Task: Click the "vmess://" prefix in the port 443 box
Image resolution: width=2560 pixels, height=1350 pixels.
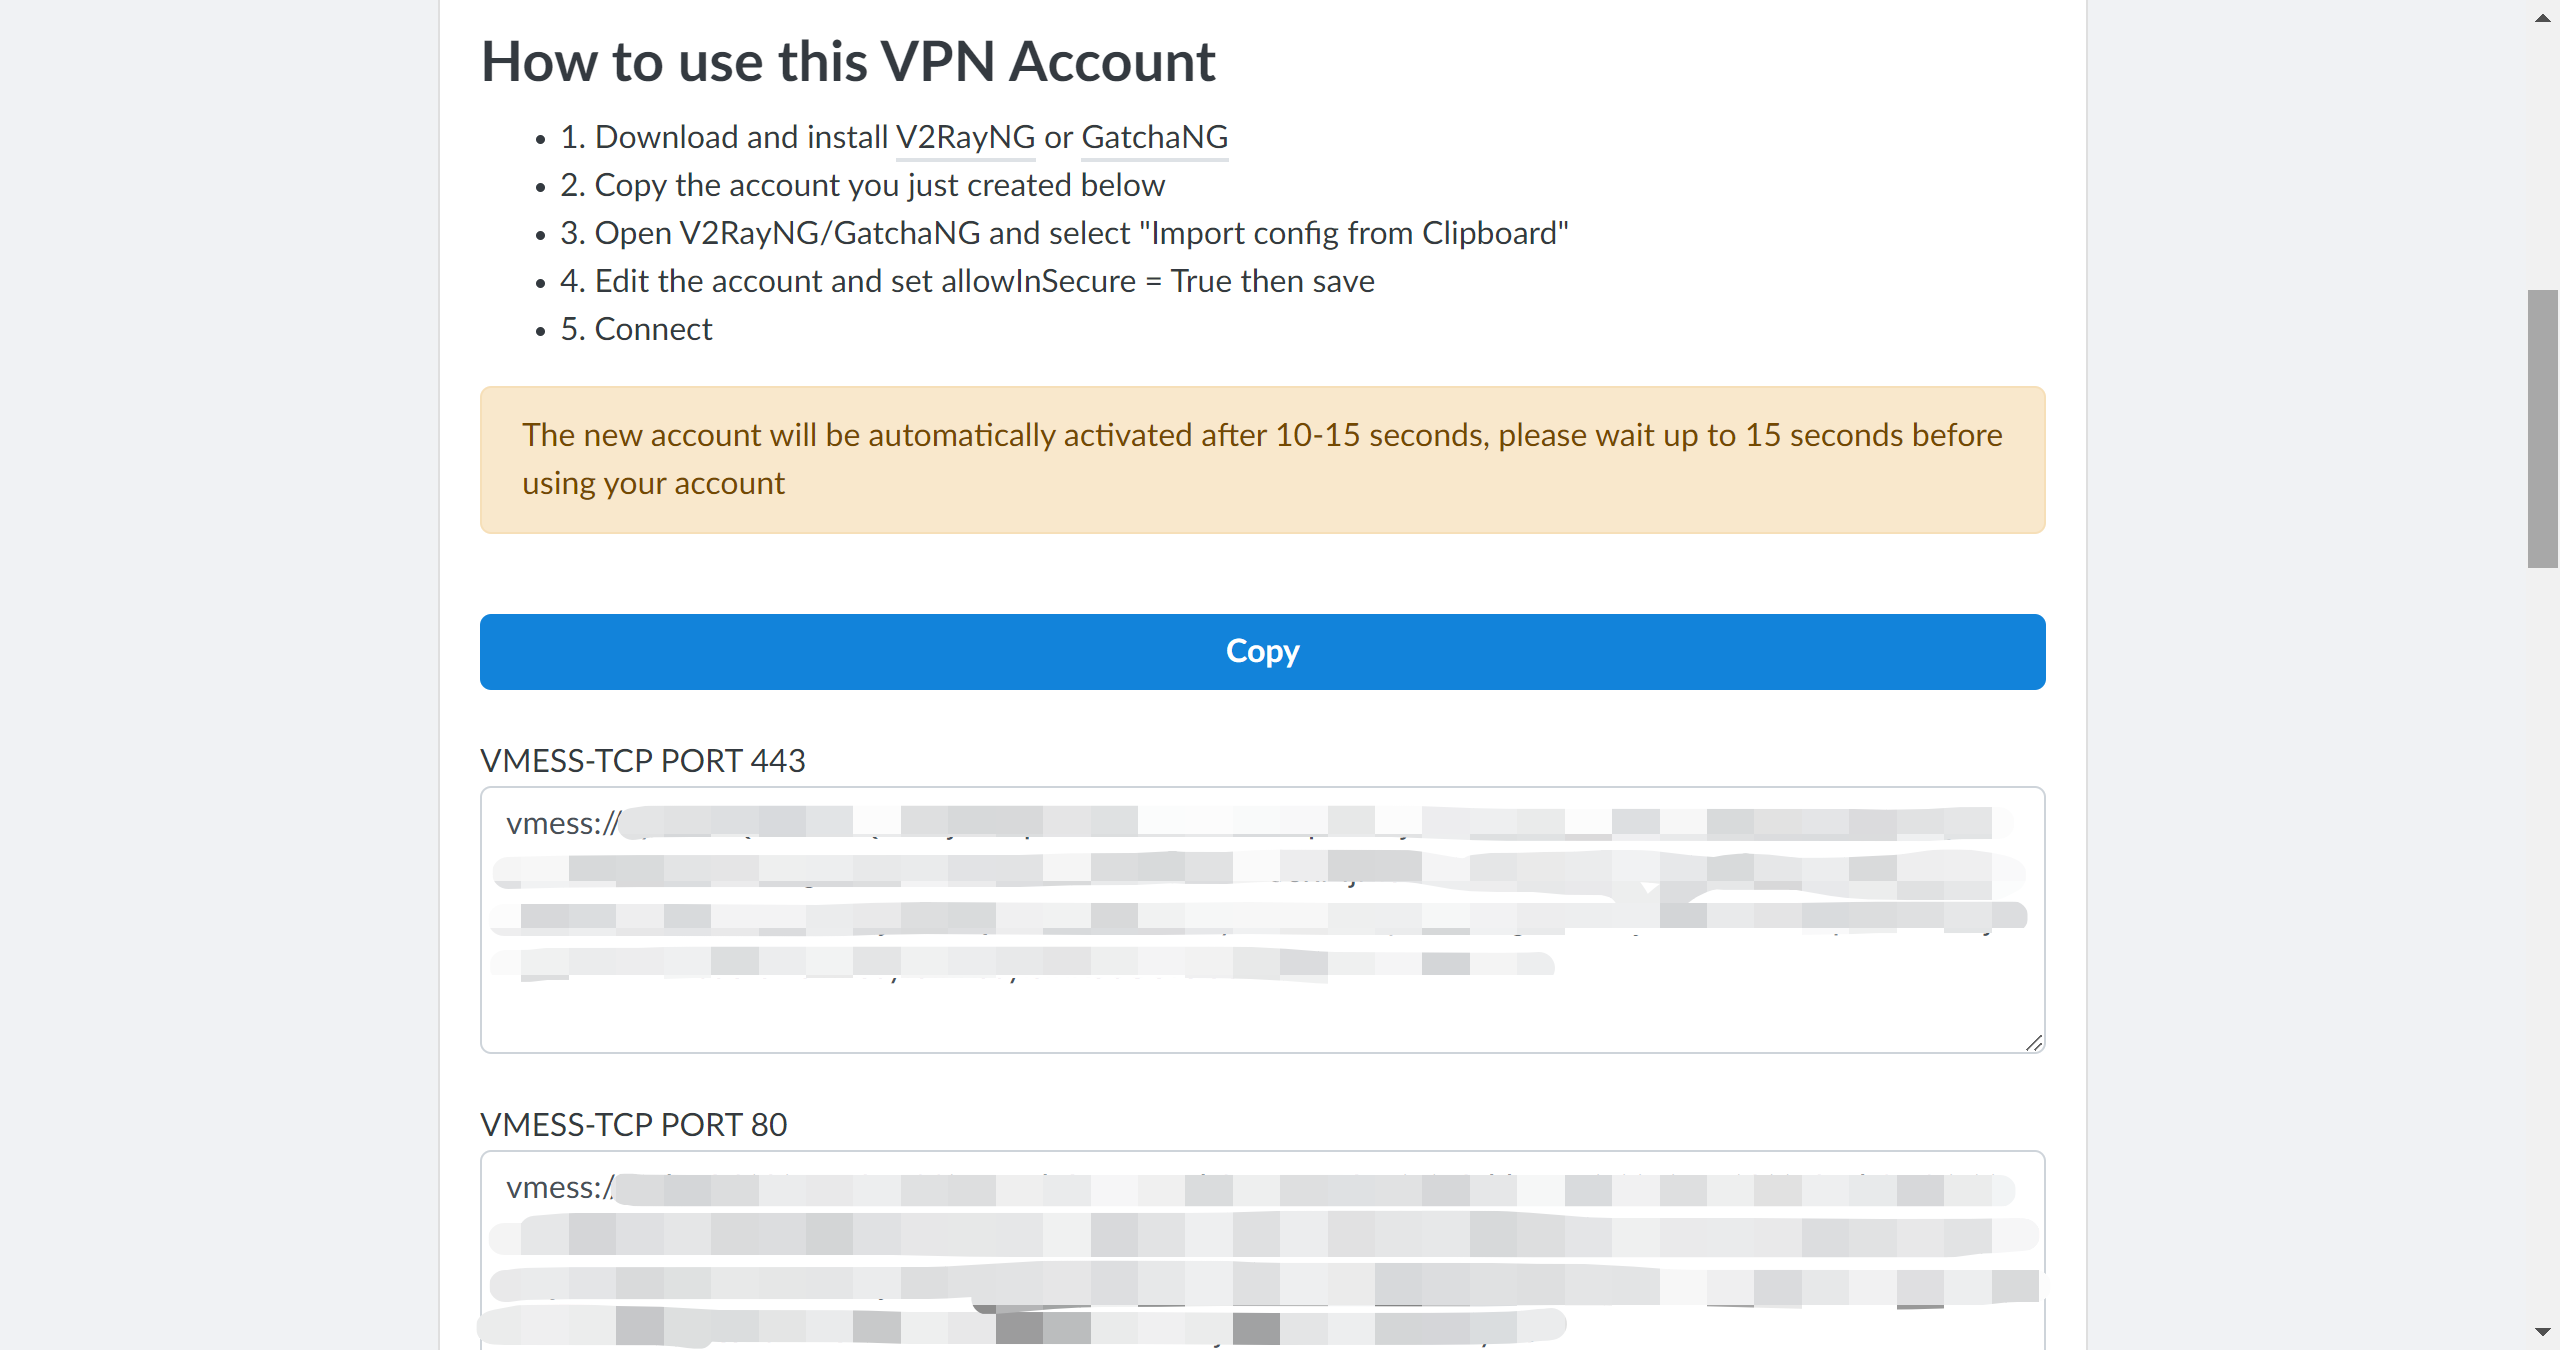Action: click(x=562, y=823)
